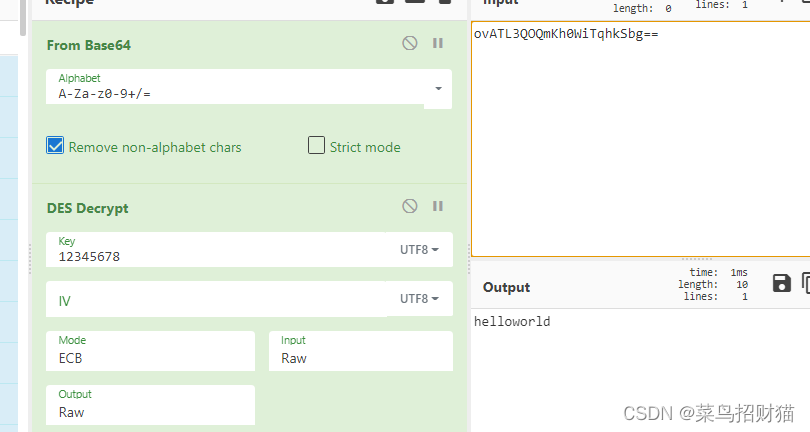The width and height of the screenshot is (810, 432).
Task: Disable the DES Decrypt operation
Action: 410,206
